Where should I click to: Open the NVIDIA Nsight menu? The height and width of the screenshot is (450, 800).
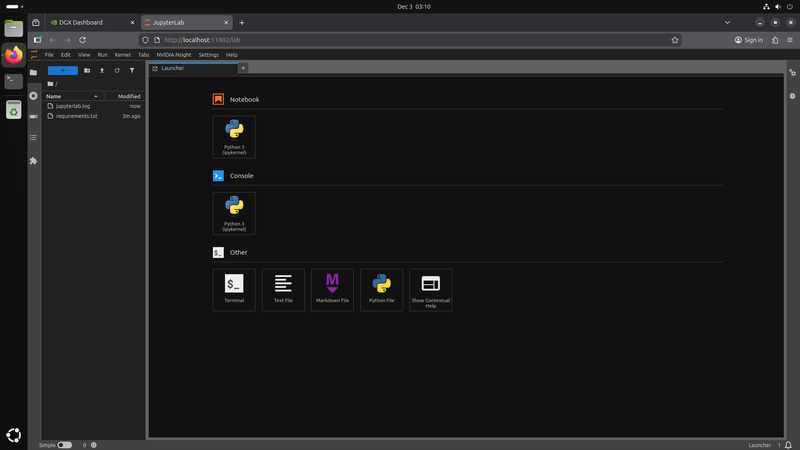click(x=173, y=55)
